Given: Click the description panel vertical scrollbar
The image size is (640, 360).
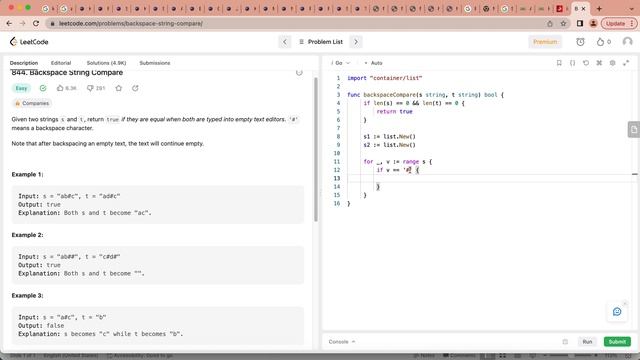Looking at the screenshot, I should coord(316,149).
